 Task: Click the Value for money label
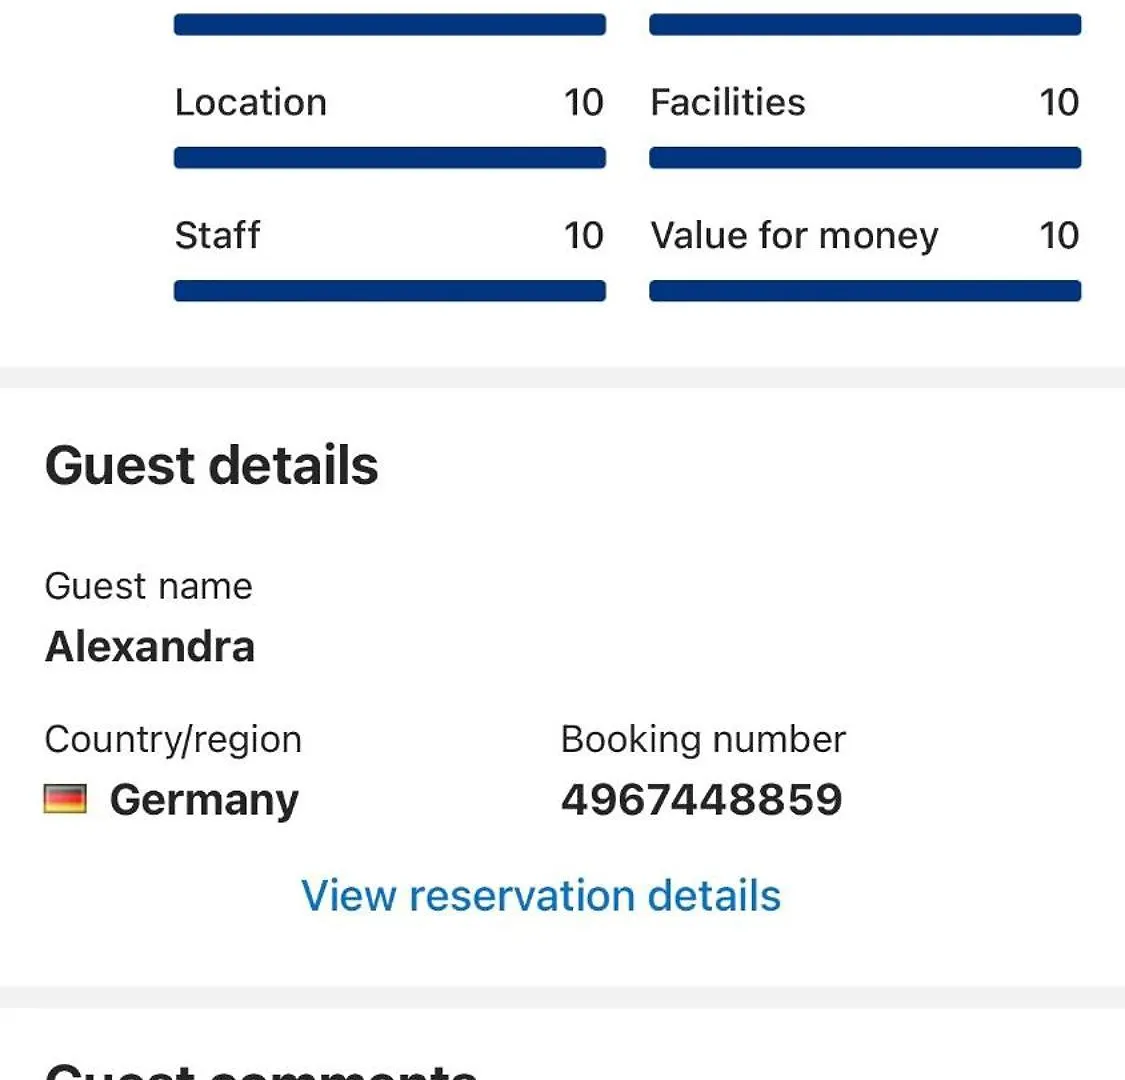point(794,235)
